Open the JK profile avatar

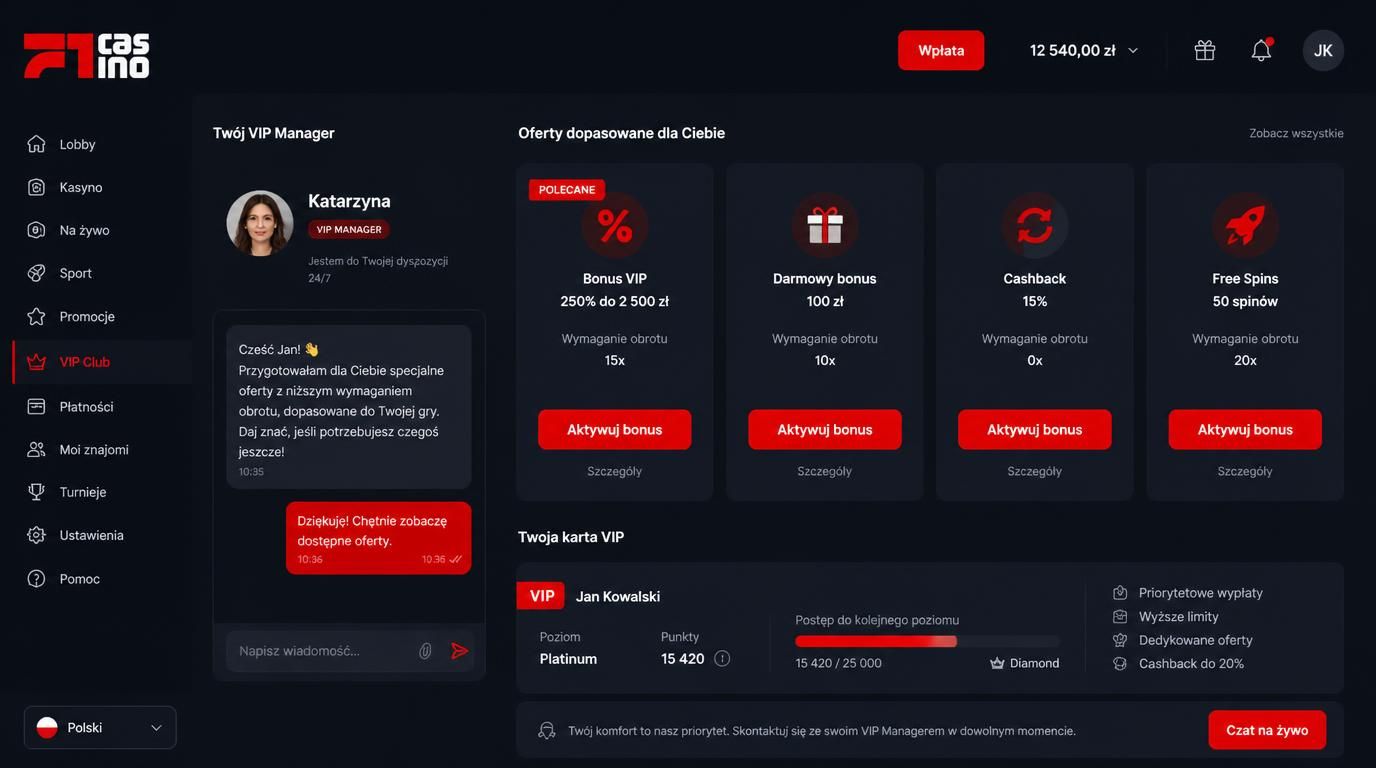pyautogui.click(x=1323, y=50)
